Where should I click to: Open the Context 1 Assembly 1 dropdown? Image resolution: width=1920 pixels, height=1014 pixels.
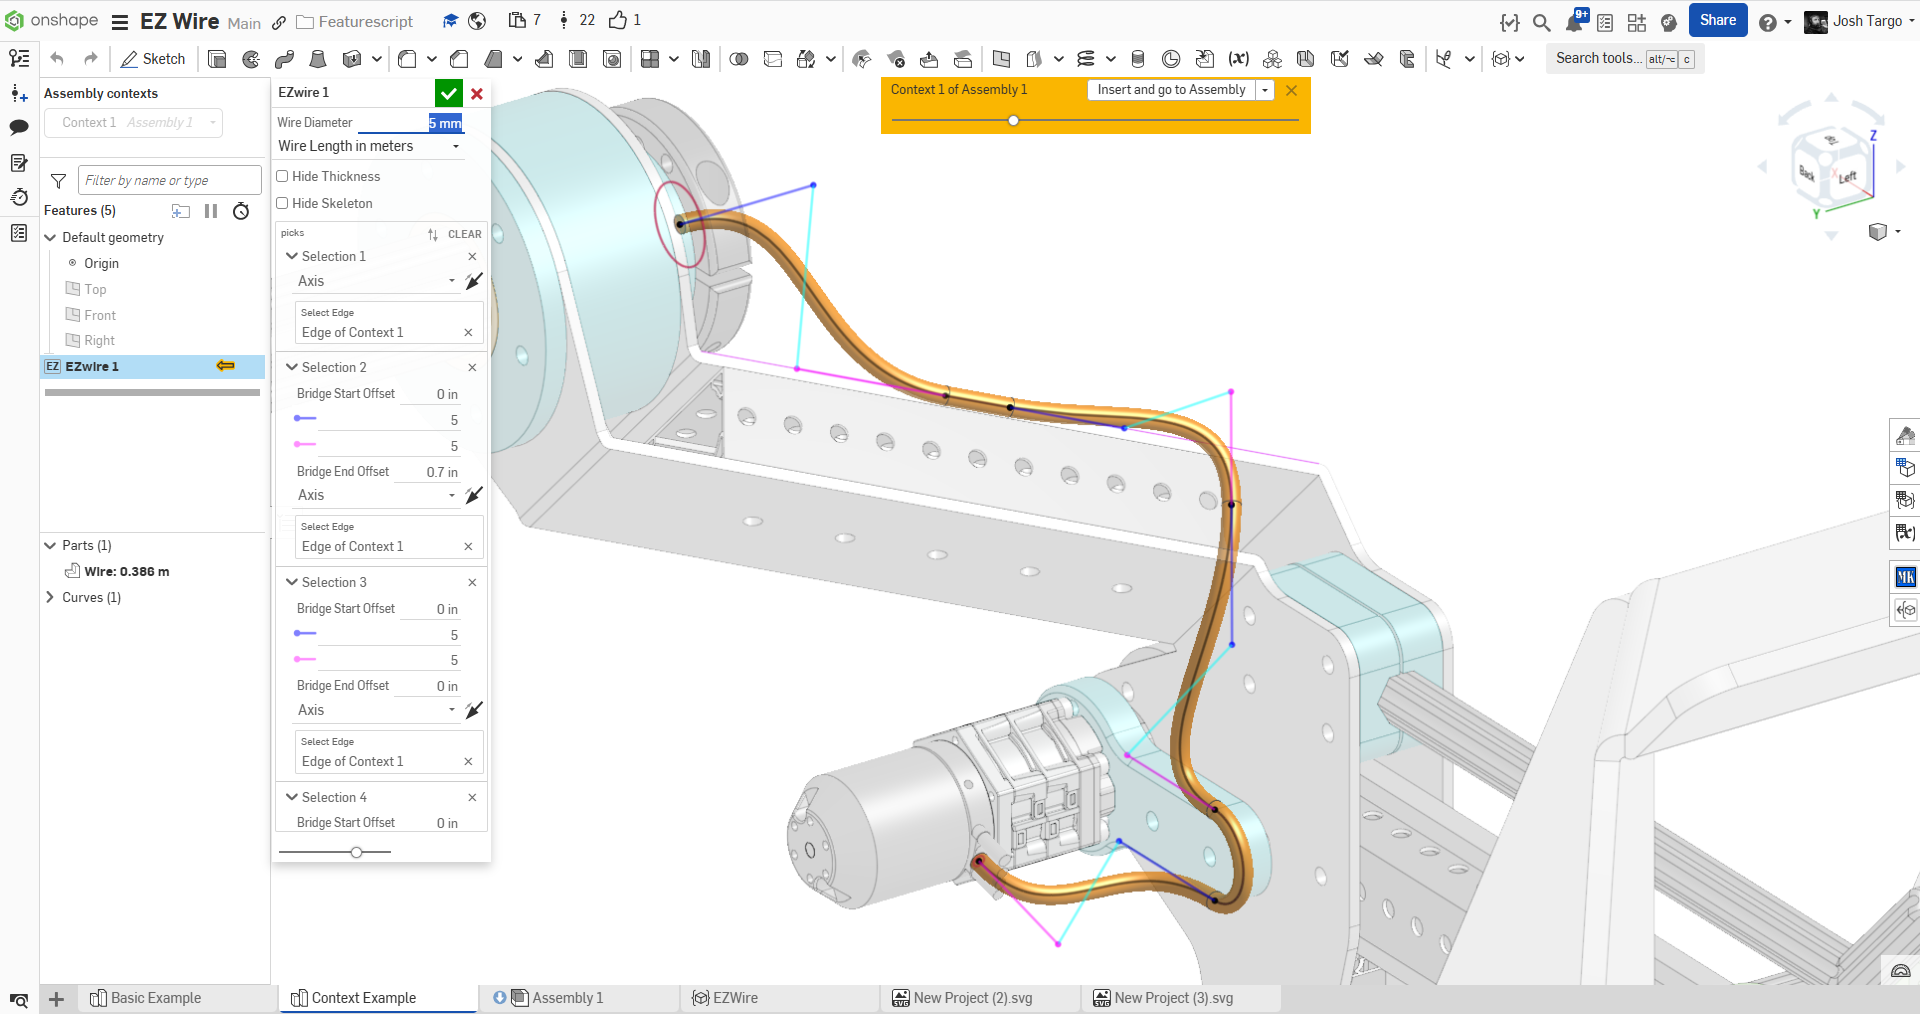pos(134,123)
